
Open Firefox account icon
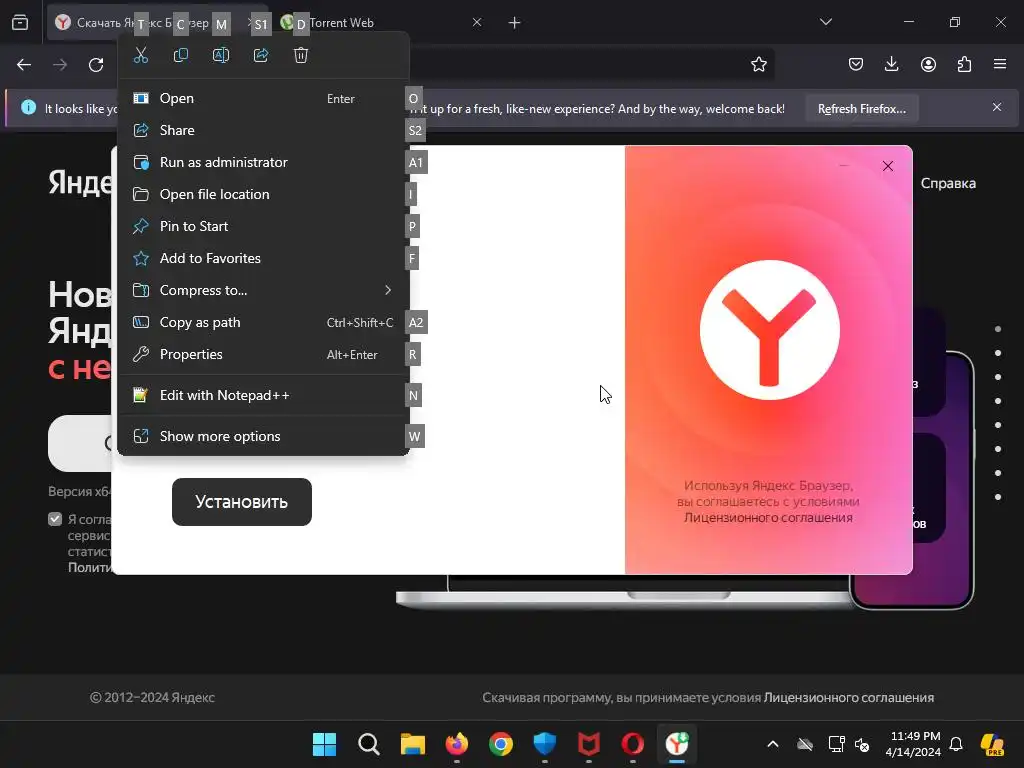(x=928, y=64)
